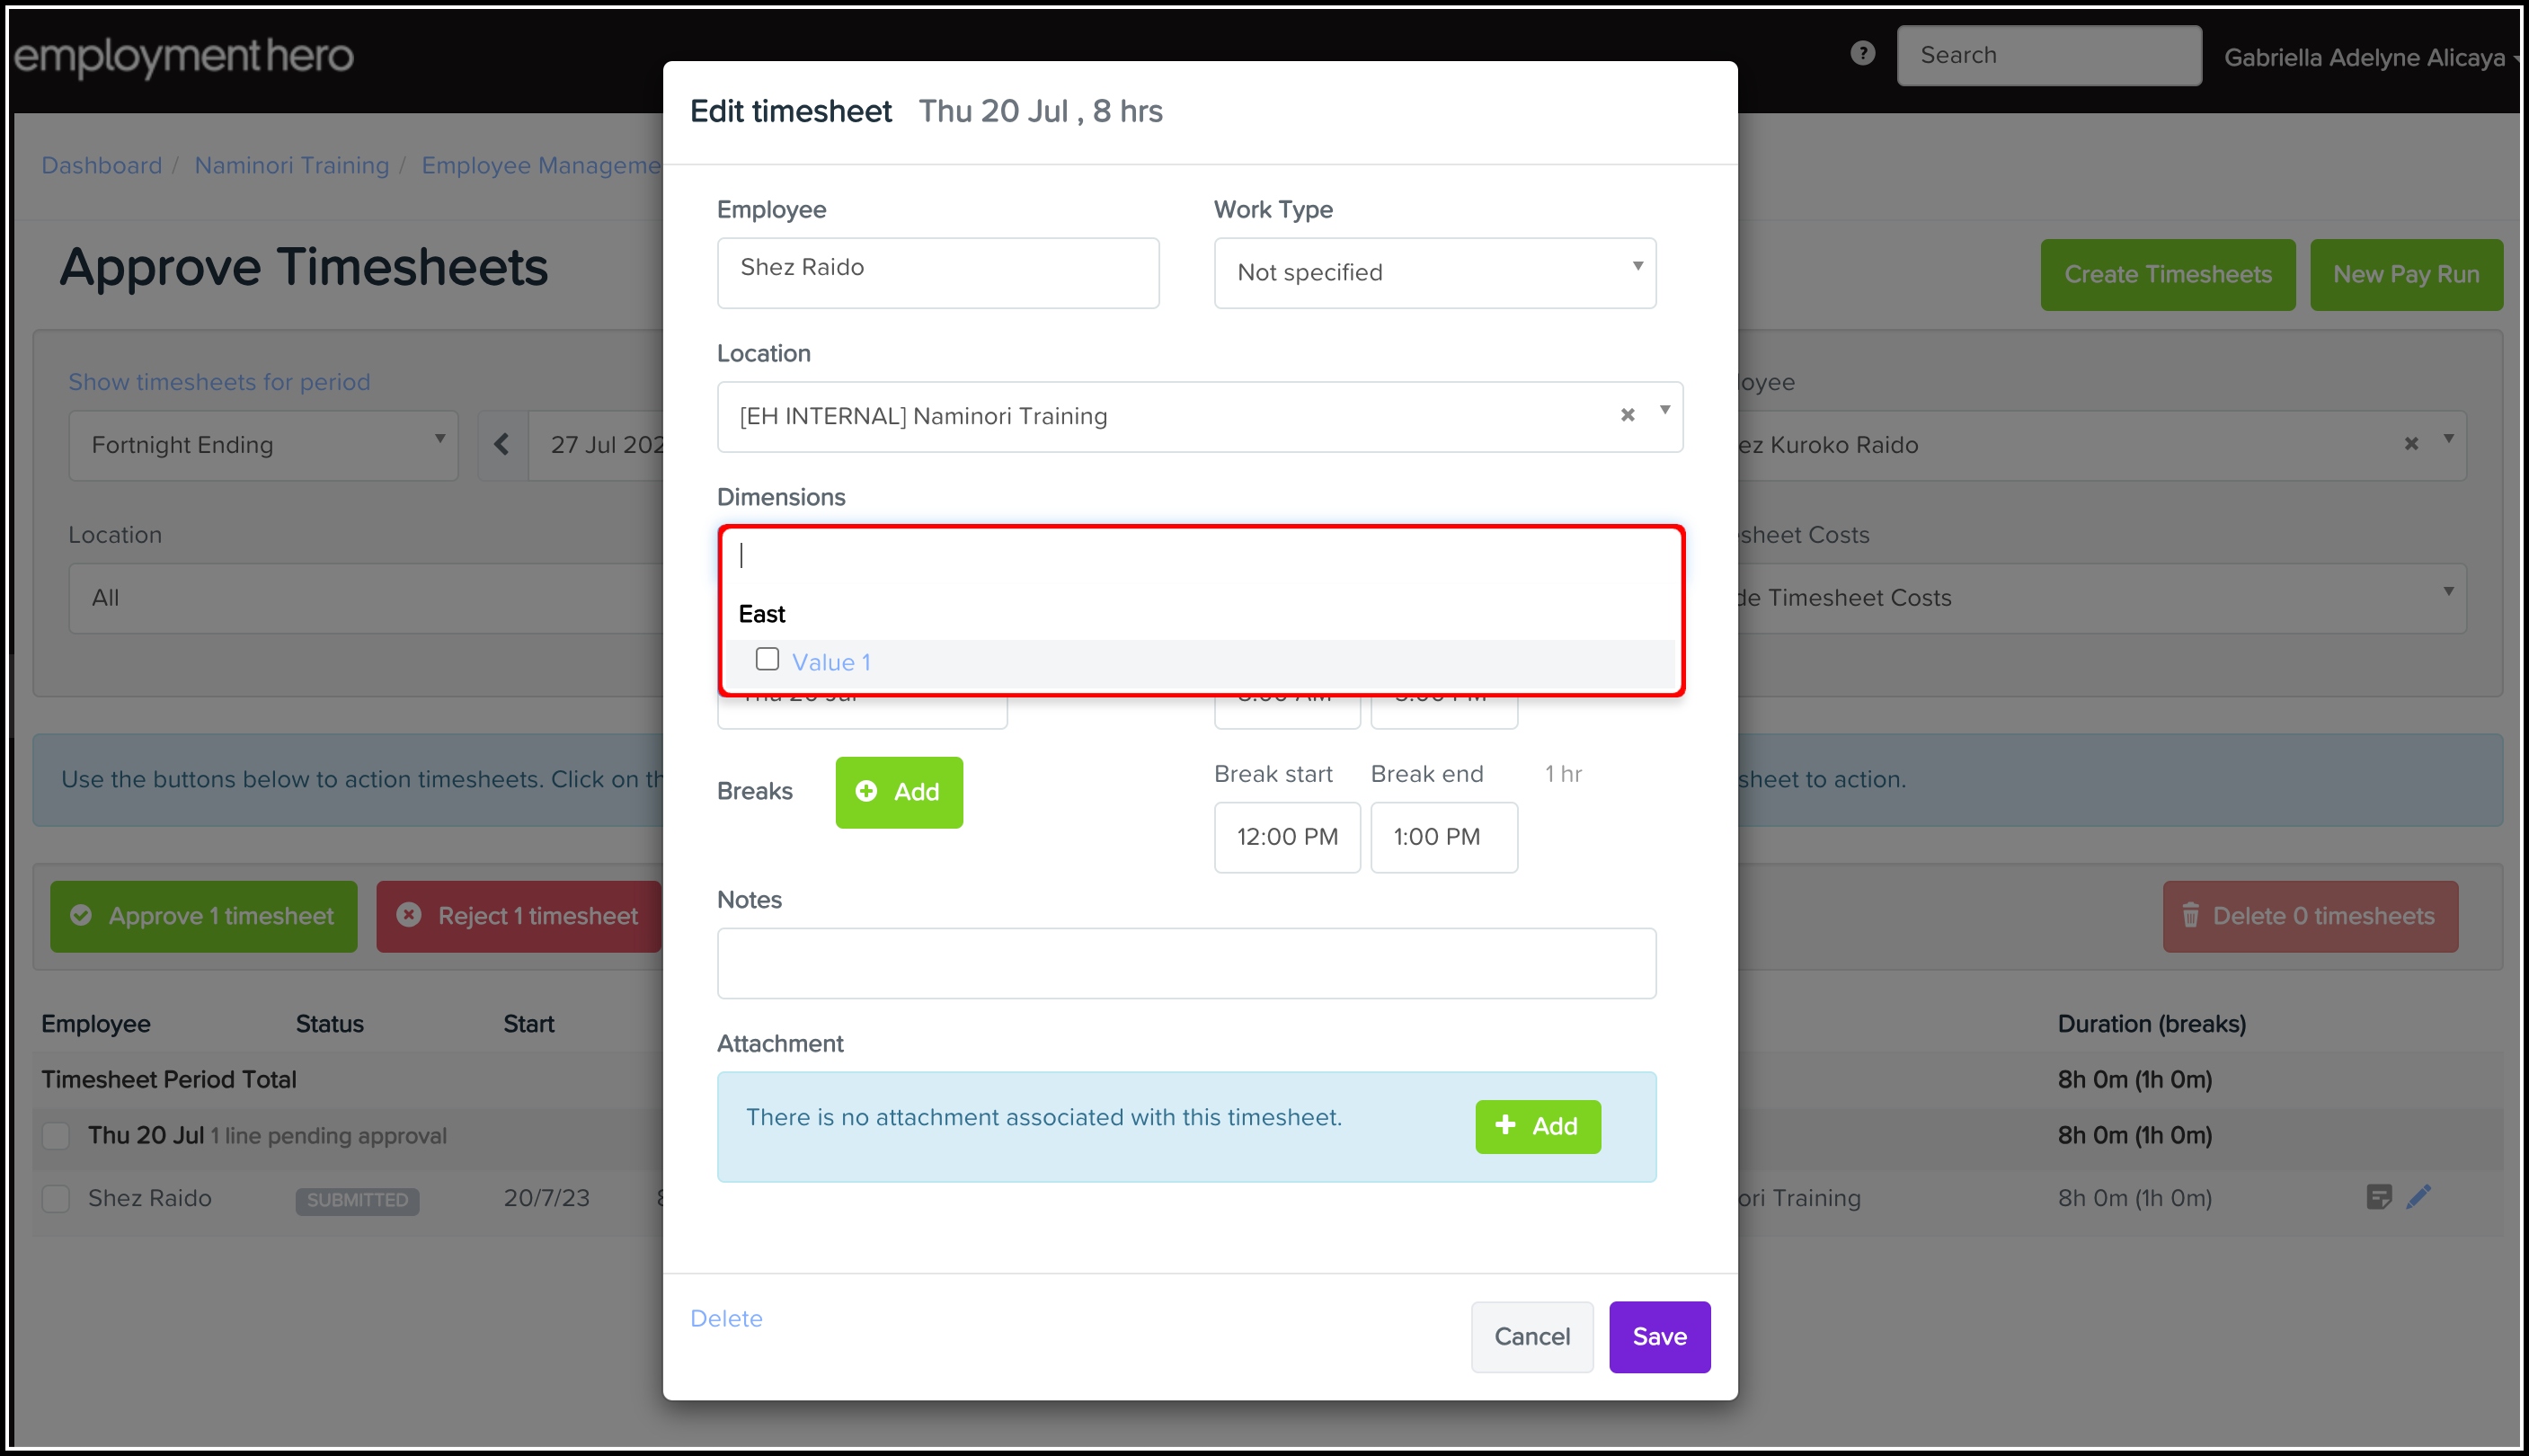Click the Delete link in the dialog
Viewport: 2529px width, 1456px height.
(x=726, y=1318)
